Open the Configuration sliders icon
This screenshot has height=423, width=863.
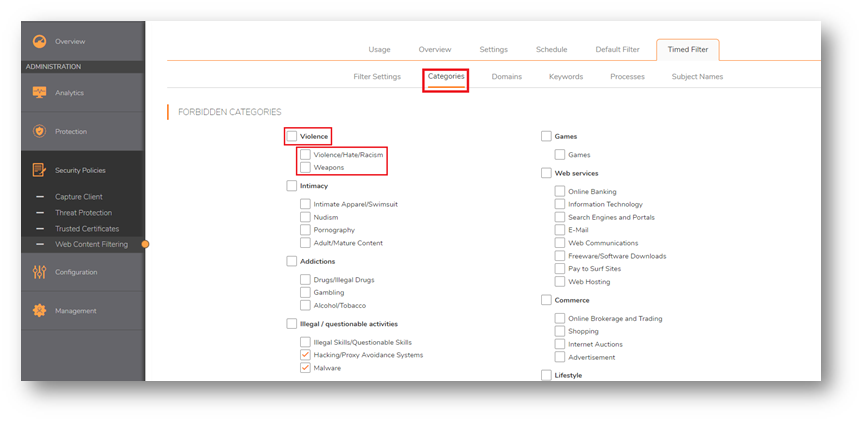click(39, 272)
